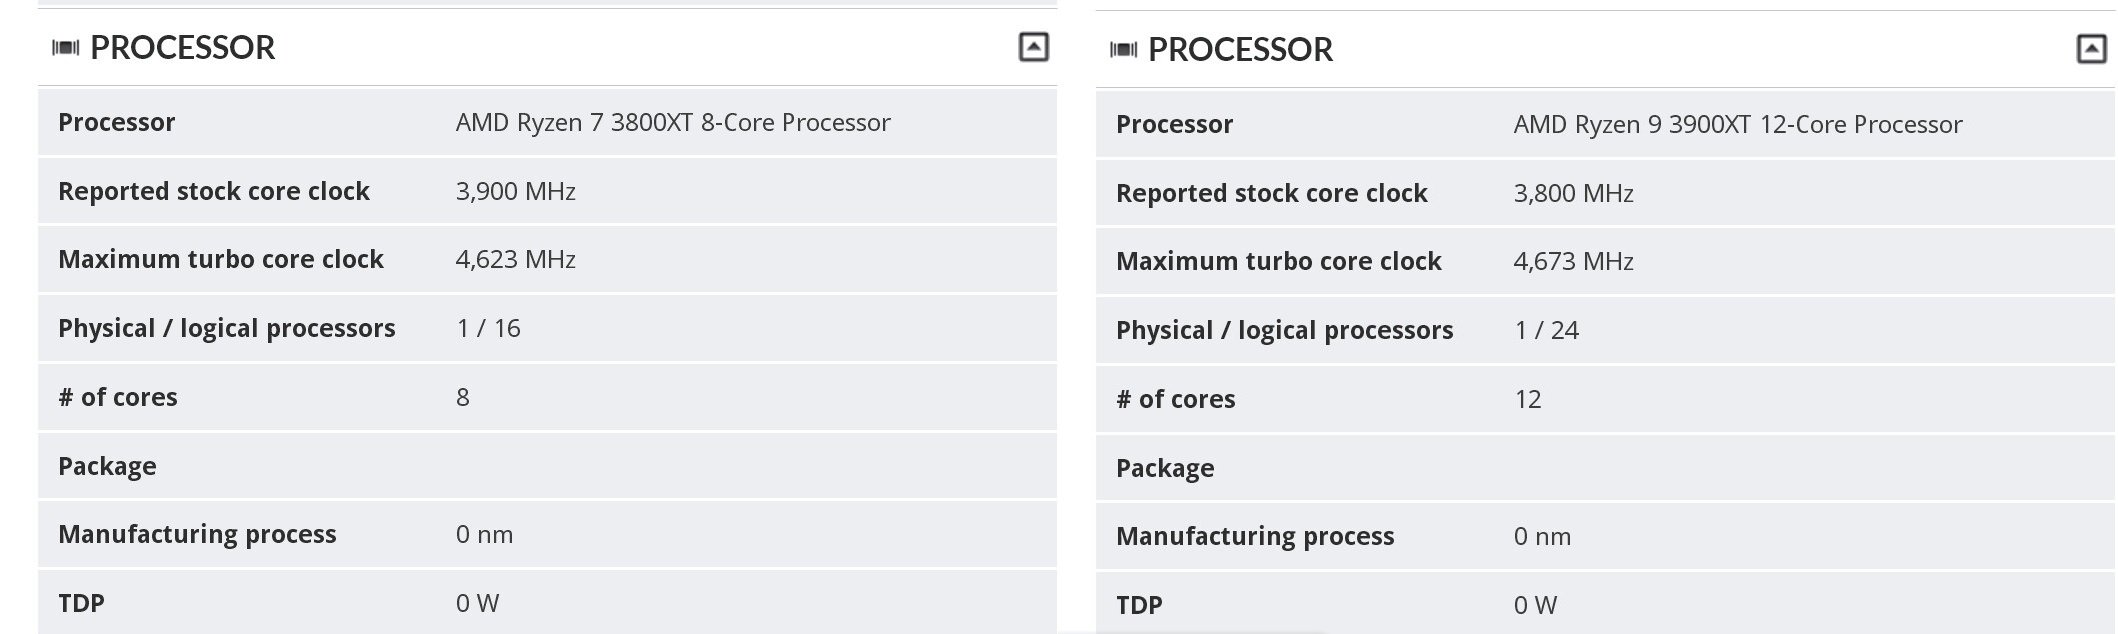This screenshot has width=2118, height=634.
Task: Click the 4,623 MHz maximum turbo clock value
Action: click(515, 260)
